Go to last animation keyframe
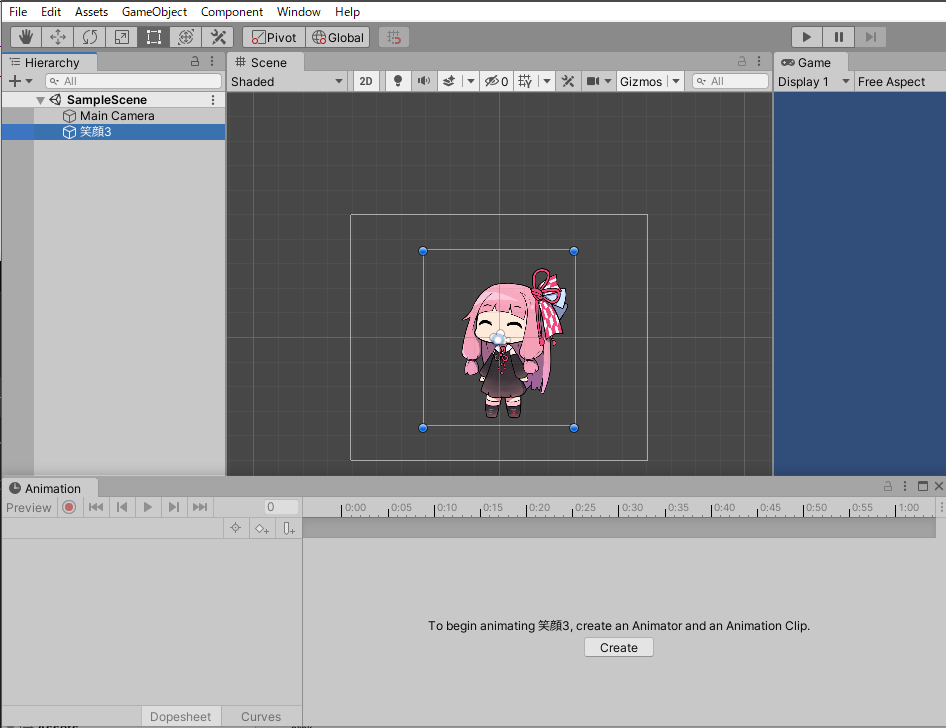946x728 pixels. tap(200, 507)
